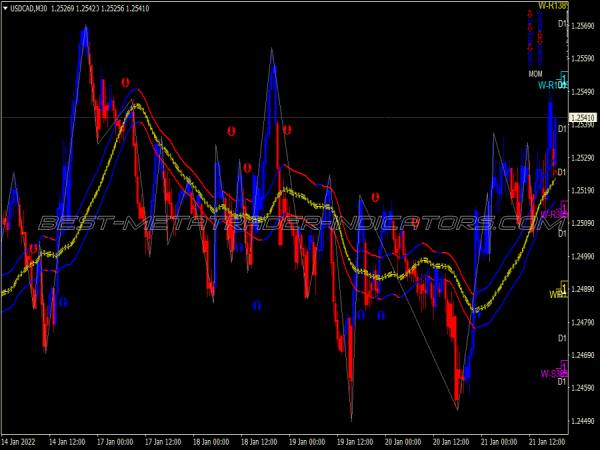The height and width of the screenshot is (450, 600).
Task: Click the 17 Jan 12:00 time label
Action: (163, 442)
